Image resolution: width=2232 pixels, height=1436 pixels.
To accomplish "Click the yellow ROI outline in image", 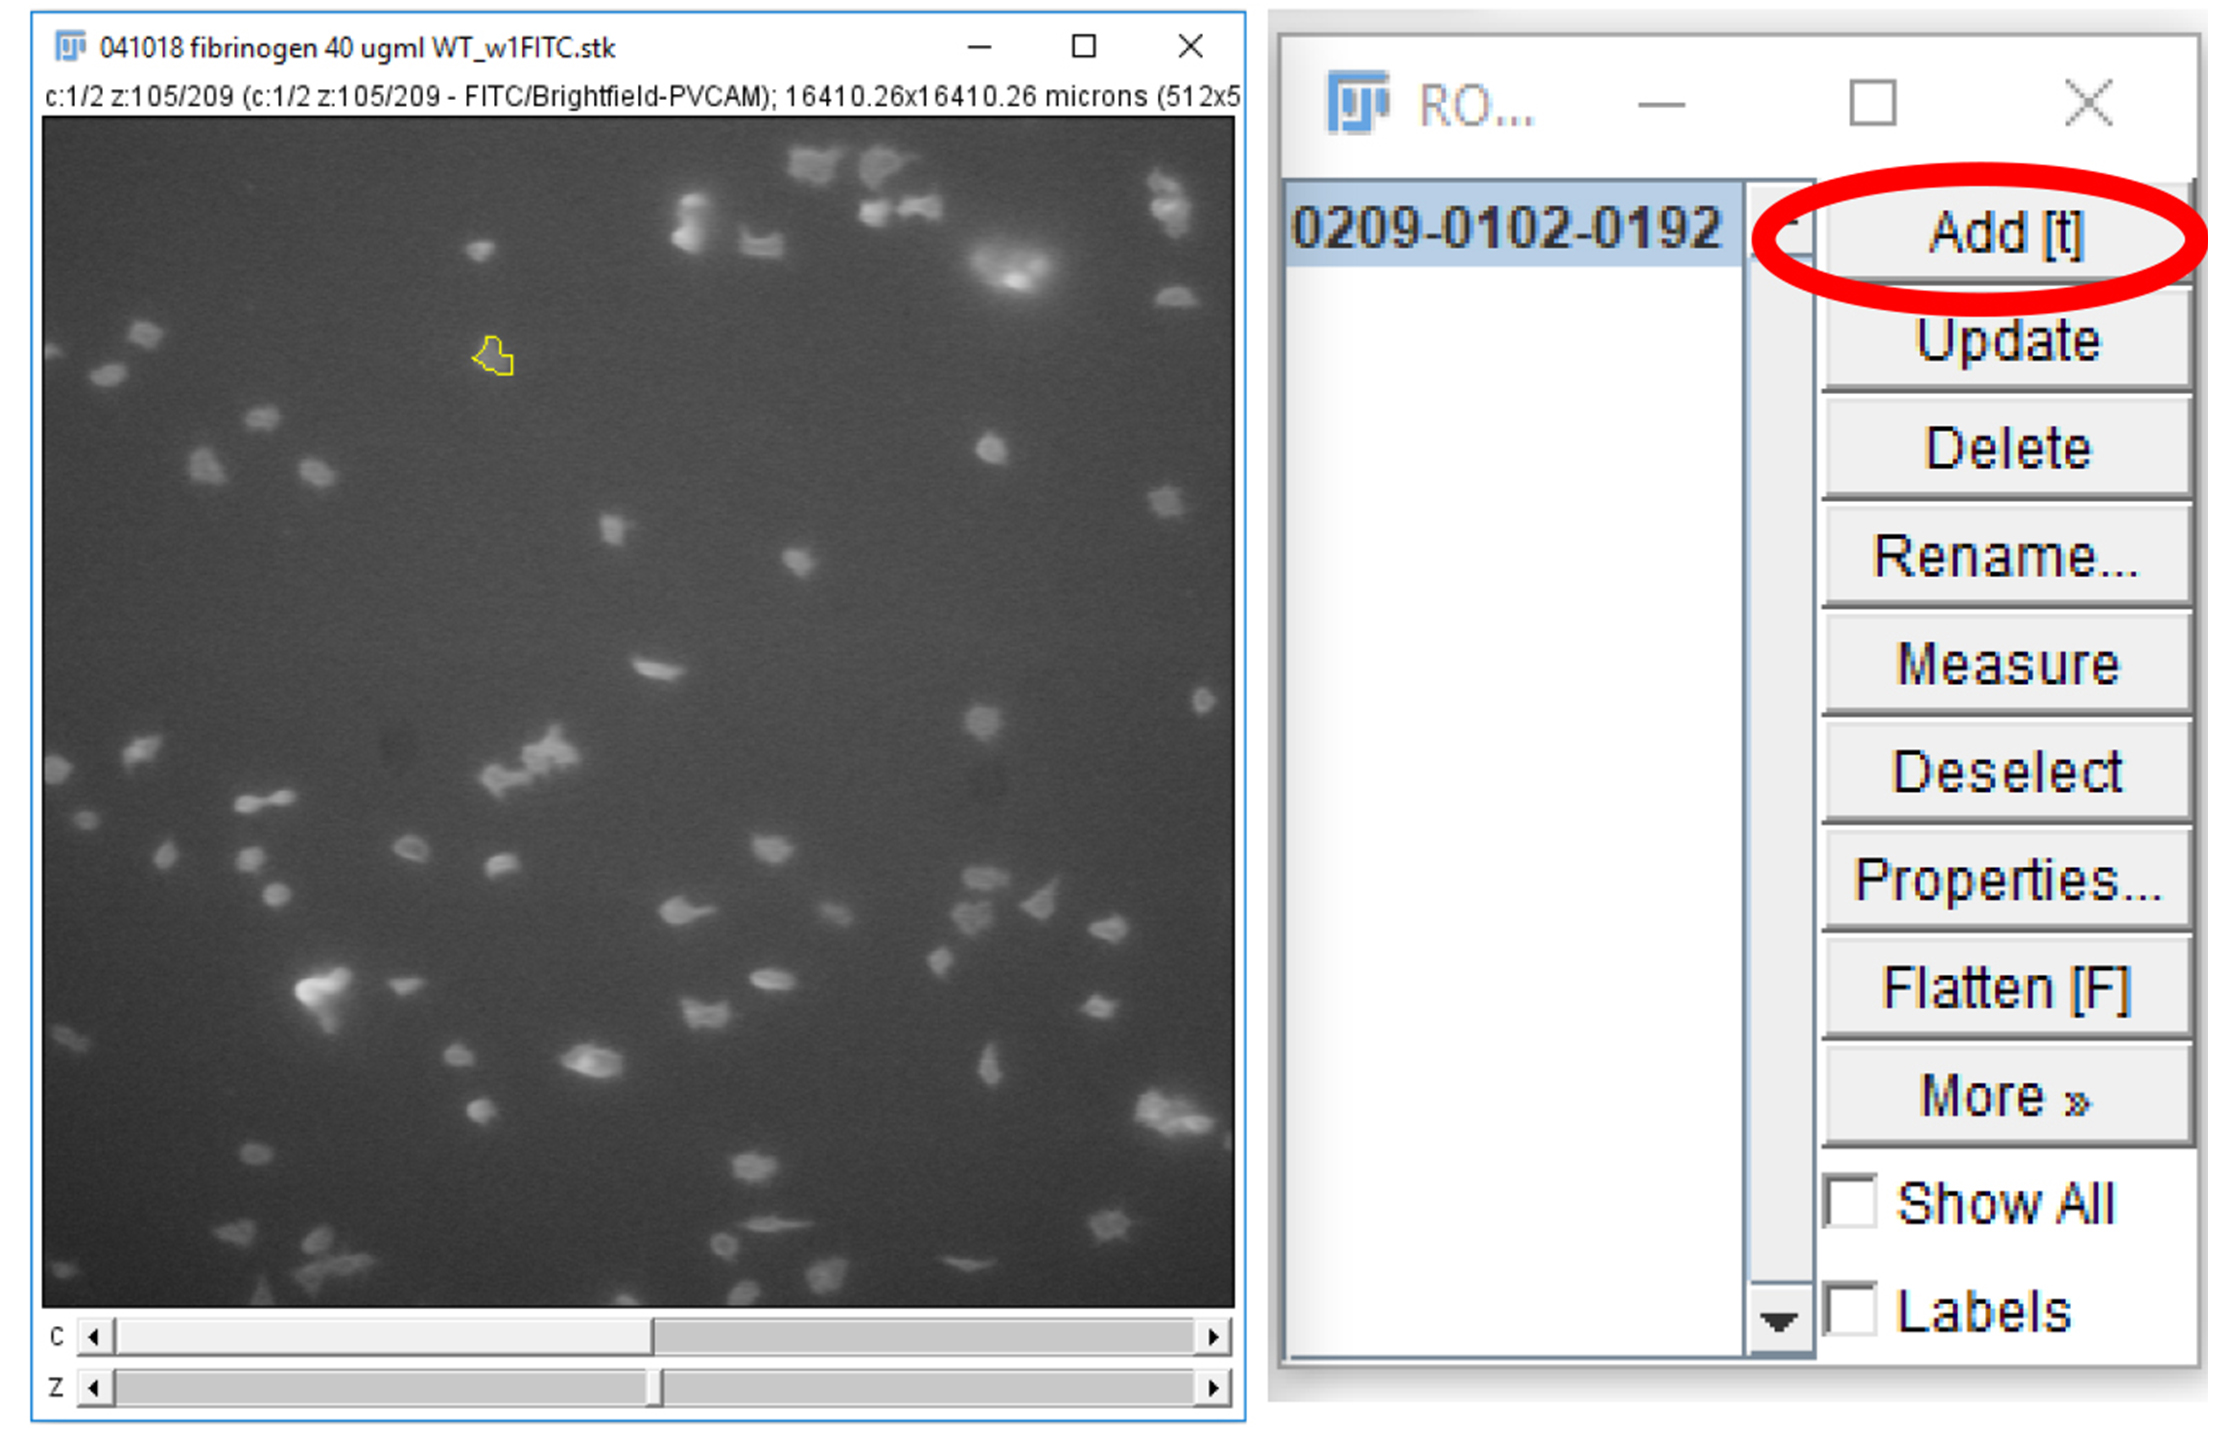I will coord(493,356).
